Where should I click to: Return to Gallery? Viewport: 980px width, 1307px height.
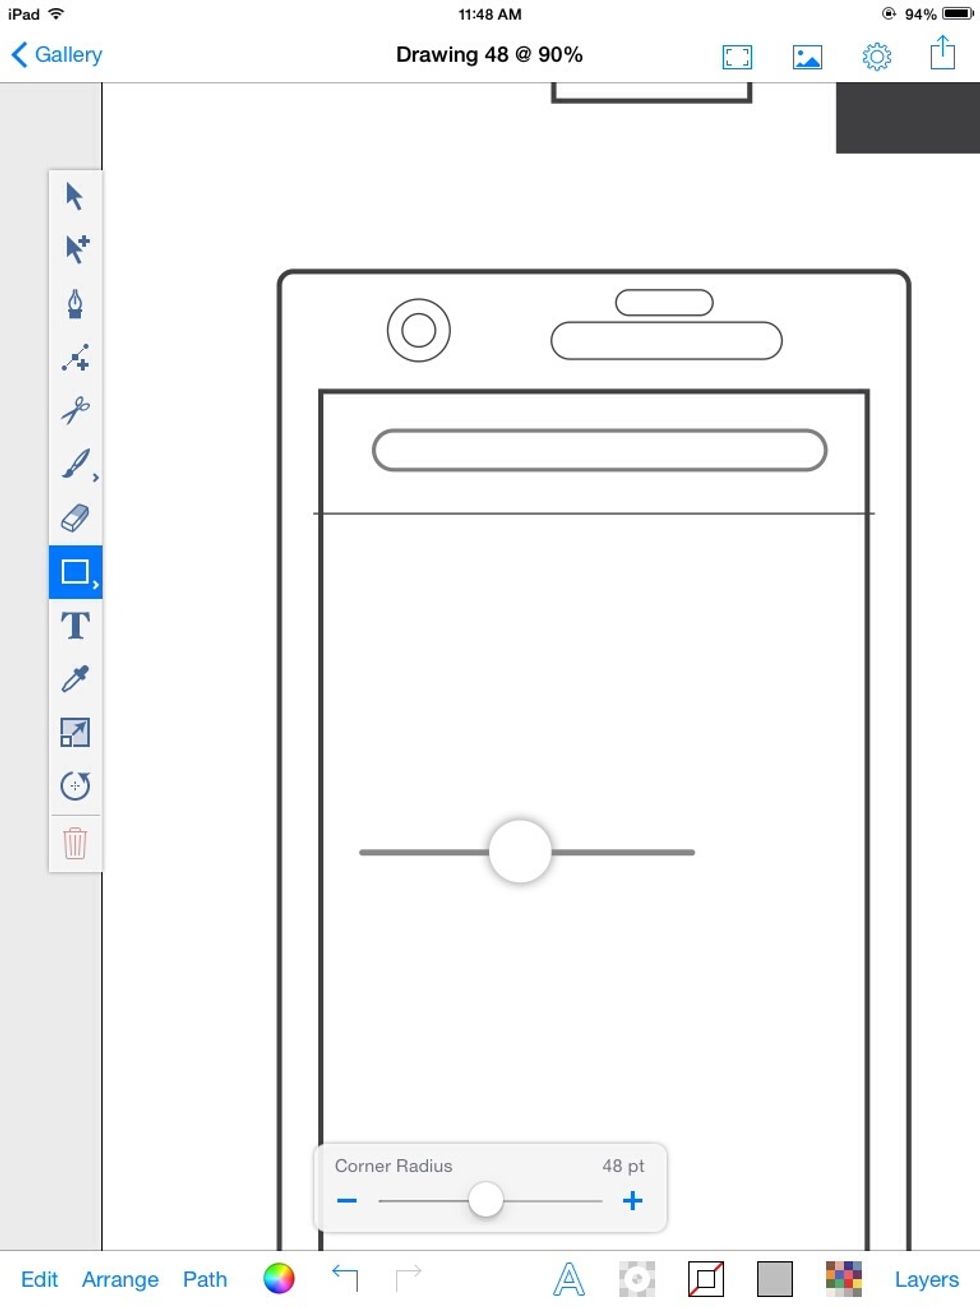click(56, 55)
